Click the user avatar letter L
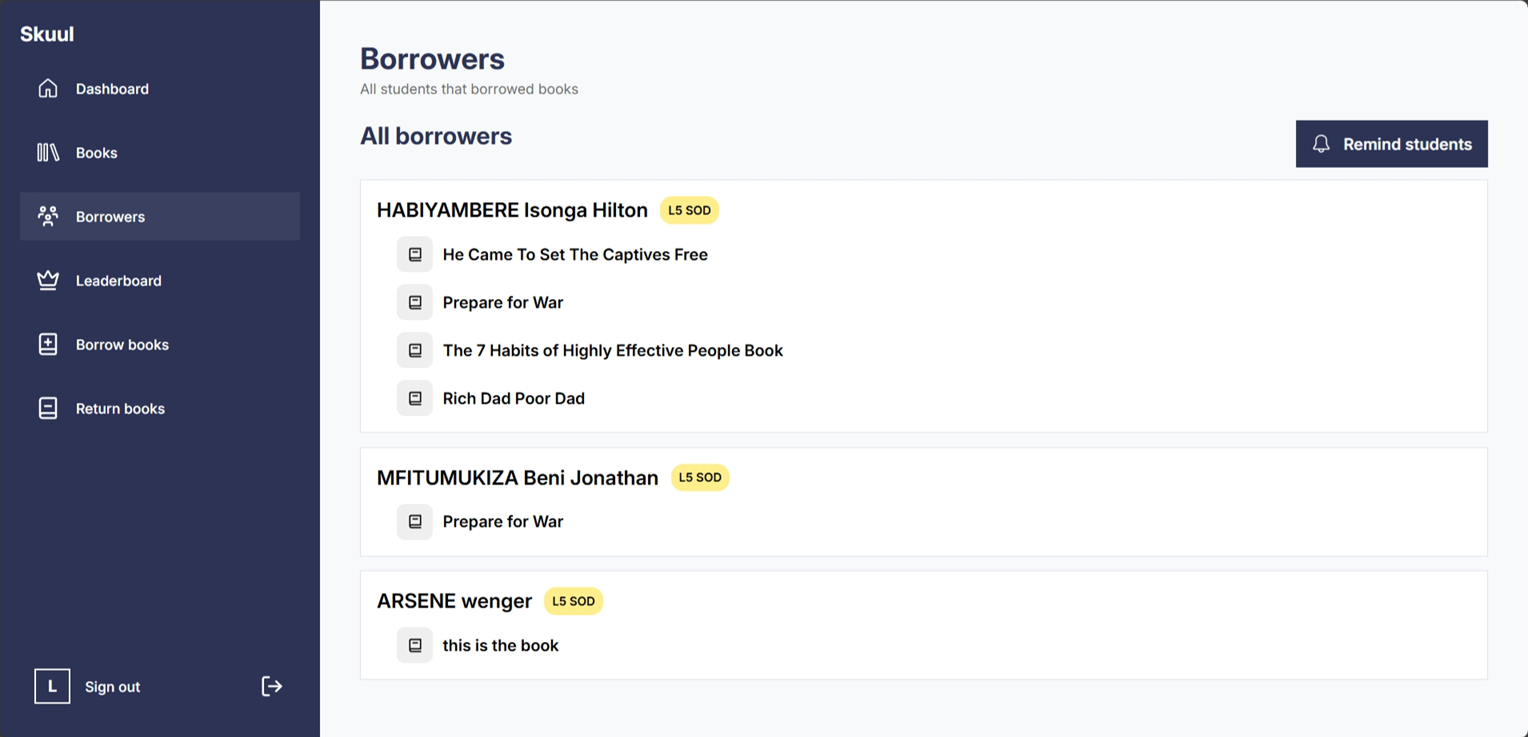This screenshot has width=1528, height=737. (x=52, y=686)
